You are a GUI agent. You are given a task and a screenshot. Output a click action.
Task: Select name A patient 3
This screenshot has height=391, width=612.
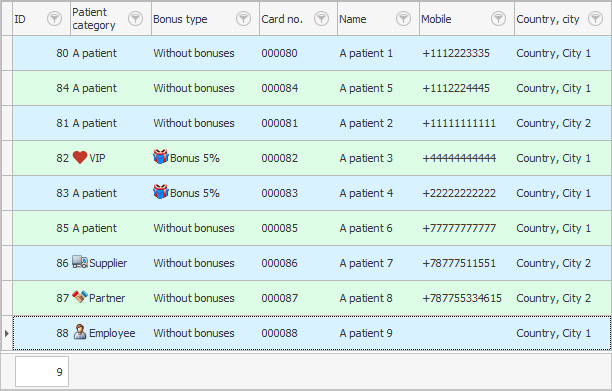point(366,158)
